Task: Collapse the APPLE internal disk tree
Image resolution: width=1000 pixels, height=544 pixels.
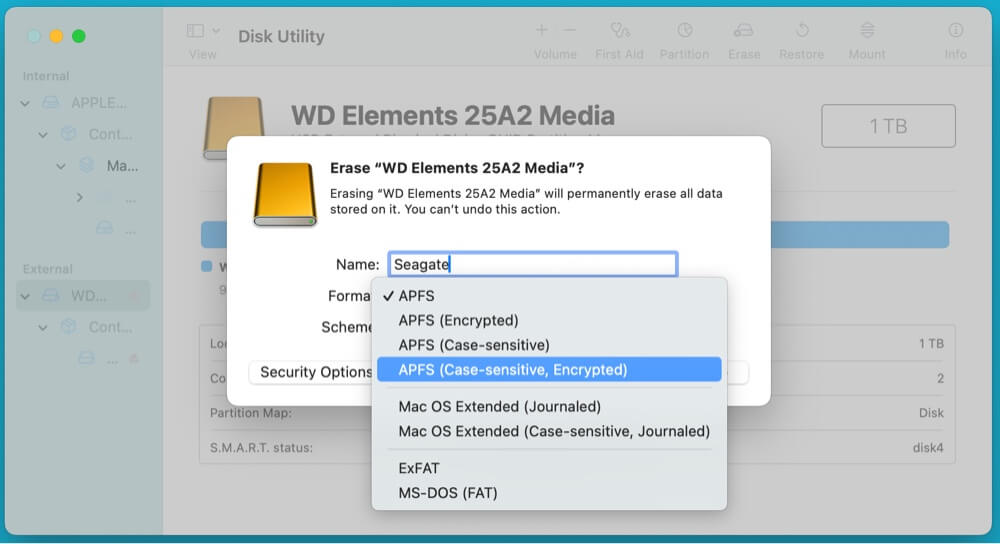Action: (x=25, y=103)
